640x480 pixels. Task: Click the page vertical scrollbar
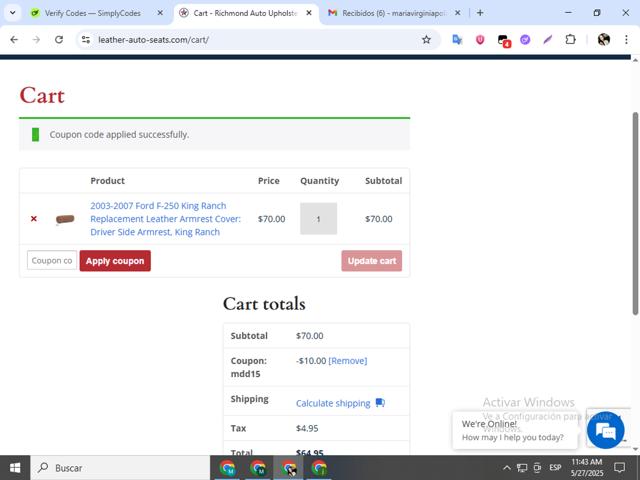tap(636, 213)
